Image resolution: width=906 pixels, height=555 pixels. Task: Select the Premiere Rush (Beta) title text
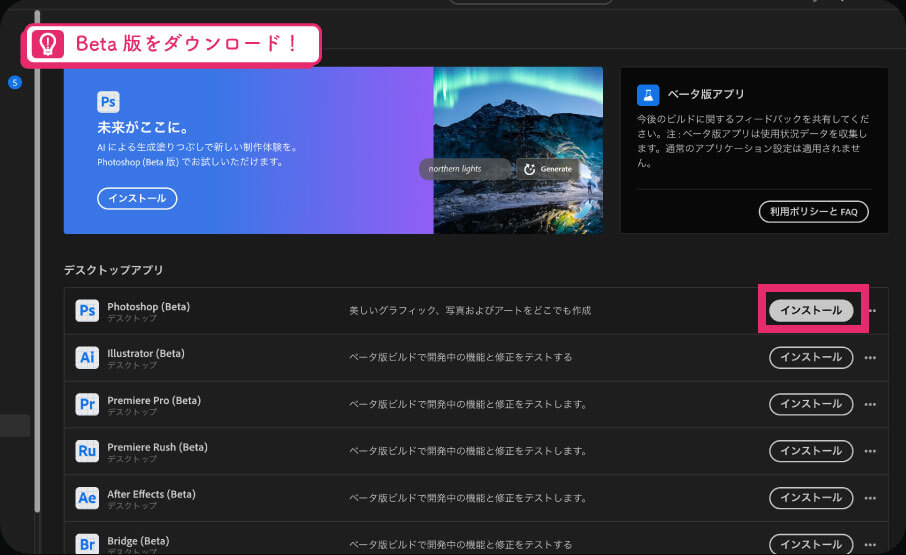[157, 447]
